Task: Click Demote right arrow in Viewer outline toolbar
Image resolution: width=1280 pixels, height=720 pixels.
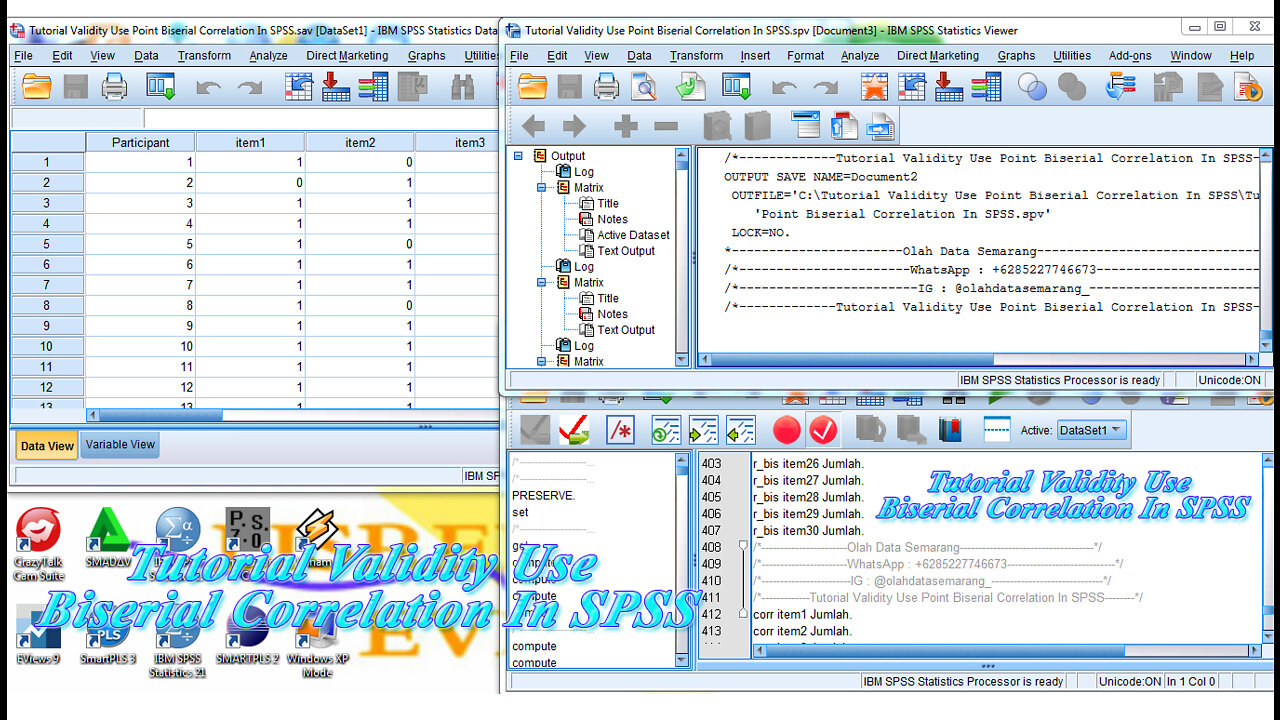Action: click(574, 126)
